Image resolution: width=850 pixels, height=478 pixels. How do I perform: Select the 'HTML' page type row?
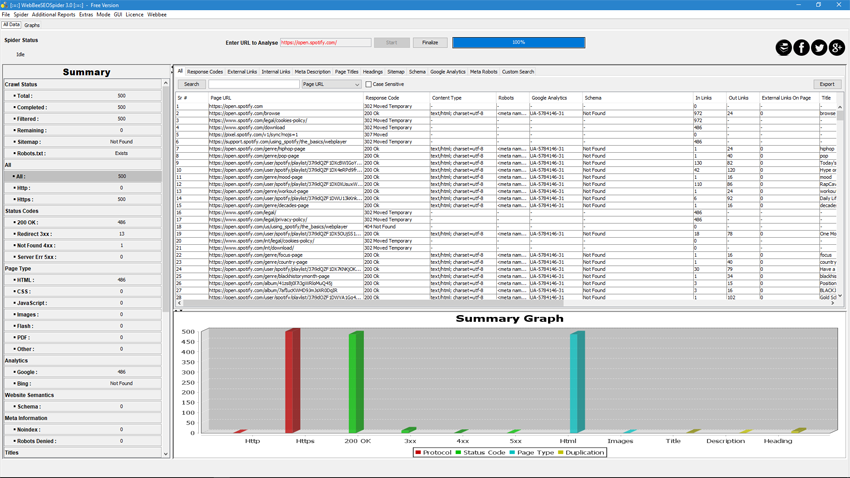(82, 280)
